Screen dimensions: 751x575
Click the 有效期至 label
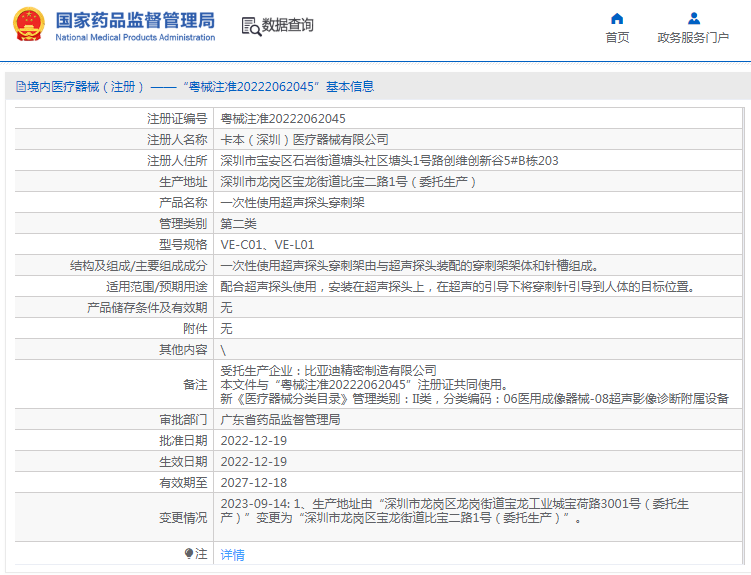coord(183,483)
